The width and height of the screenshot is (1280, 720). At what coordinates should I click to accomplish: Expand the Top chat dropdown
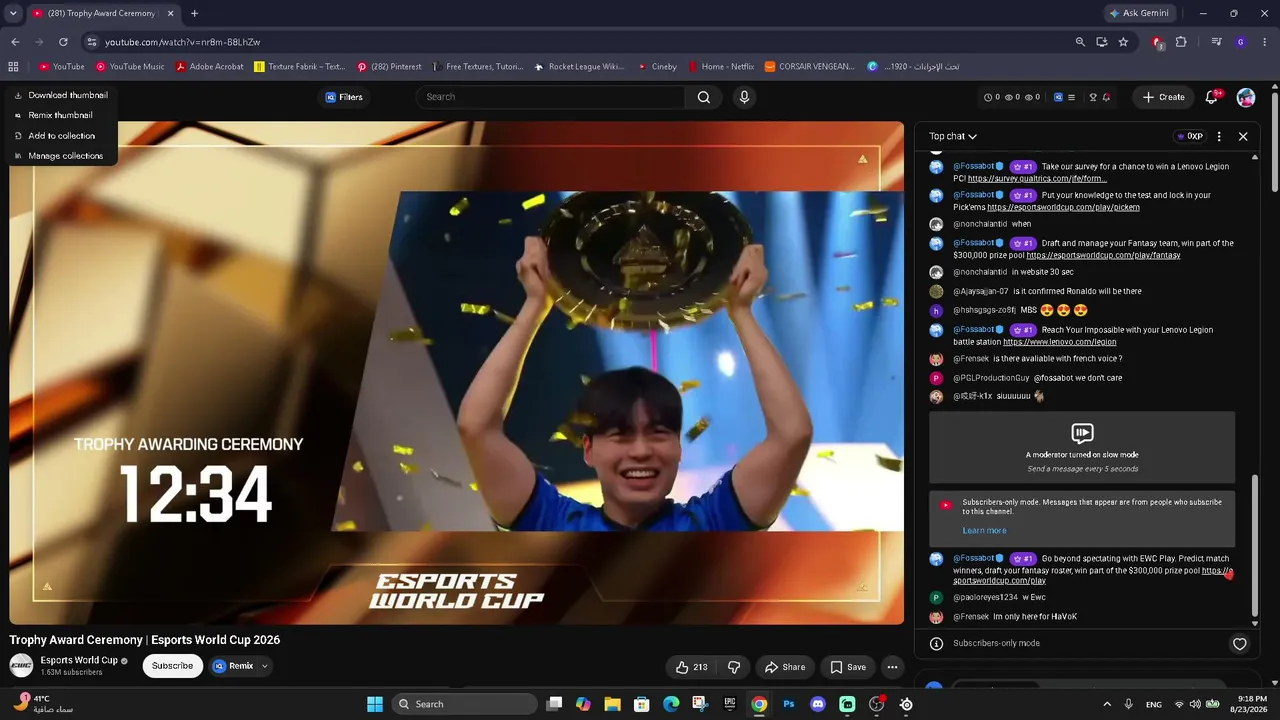953,136
